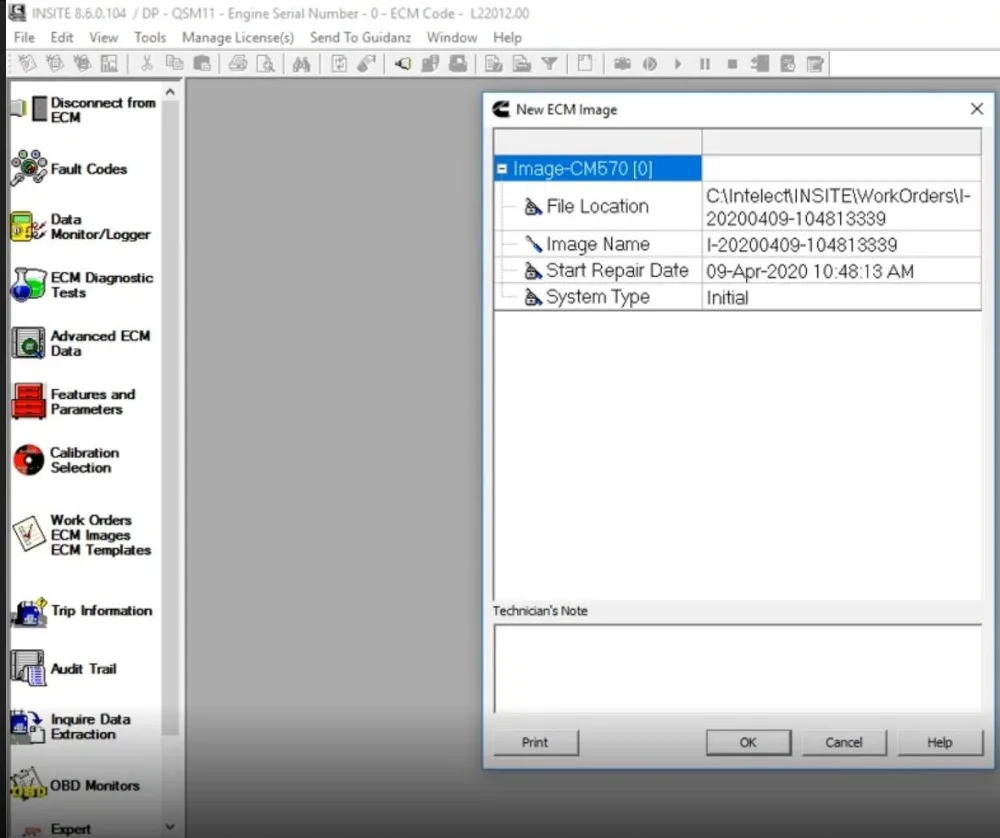Launch ECM Diagnostic Tests flask icon
1000x838 pixels.
29,284
